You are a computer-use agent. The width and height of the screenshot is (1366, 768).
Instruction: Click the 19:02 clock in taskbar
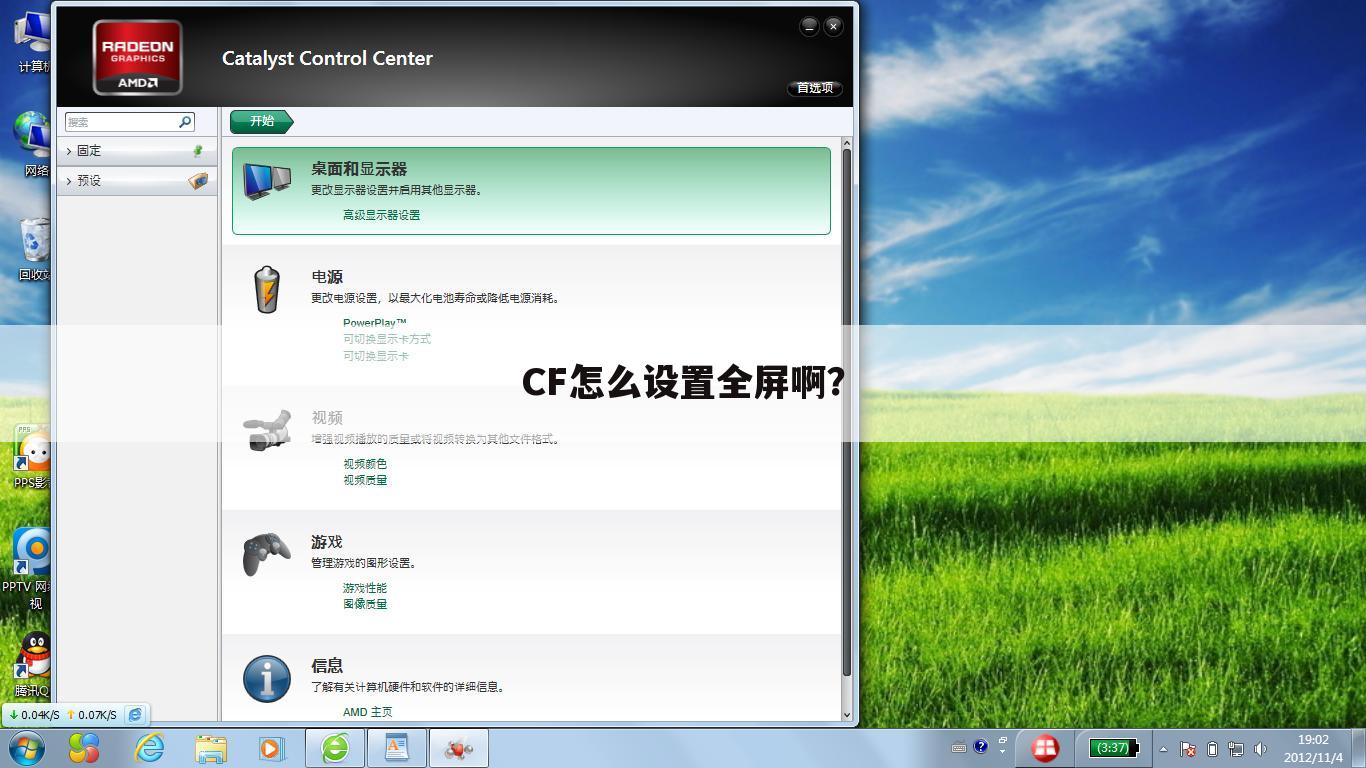pyautogui.click(x=1313, y=740)
